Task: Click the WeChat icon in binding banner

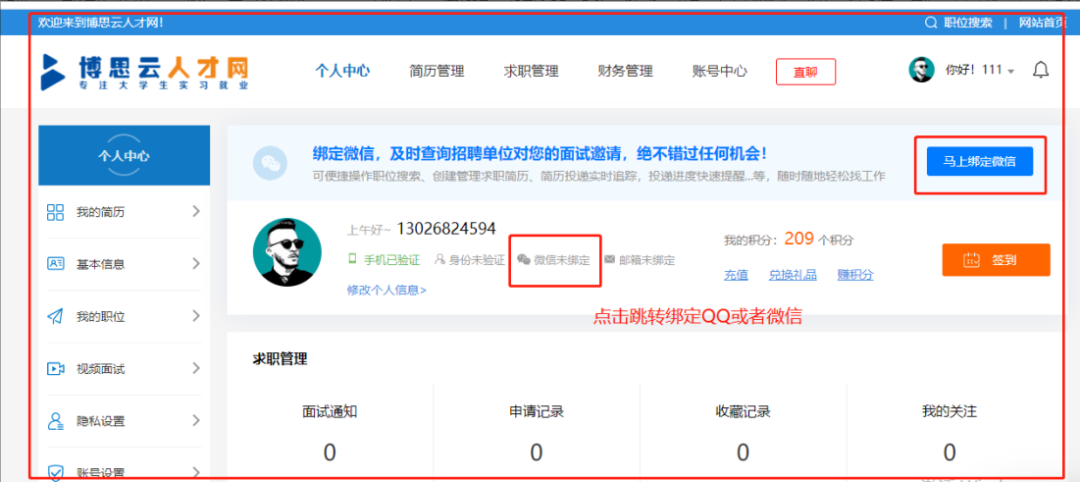Action: coord(269,164)
